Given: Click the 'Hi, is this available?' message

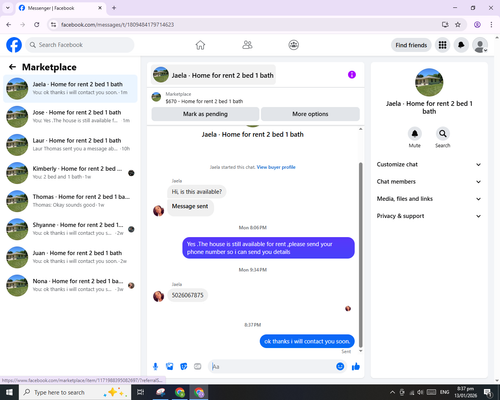Looking at the screenshot, I should (x=197, y=192).
